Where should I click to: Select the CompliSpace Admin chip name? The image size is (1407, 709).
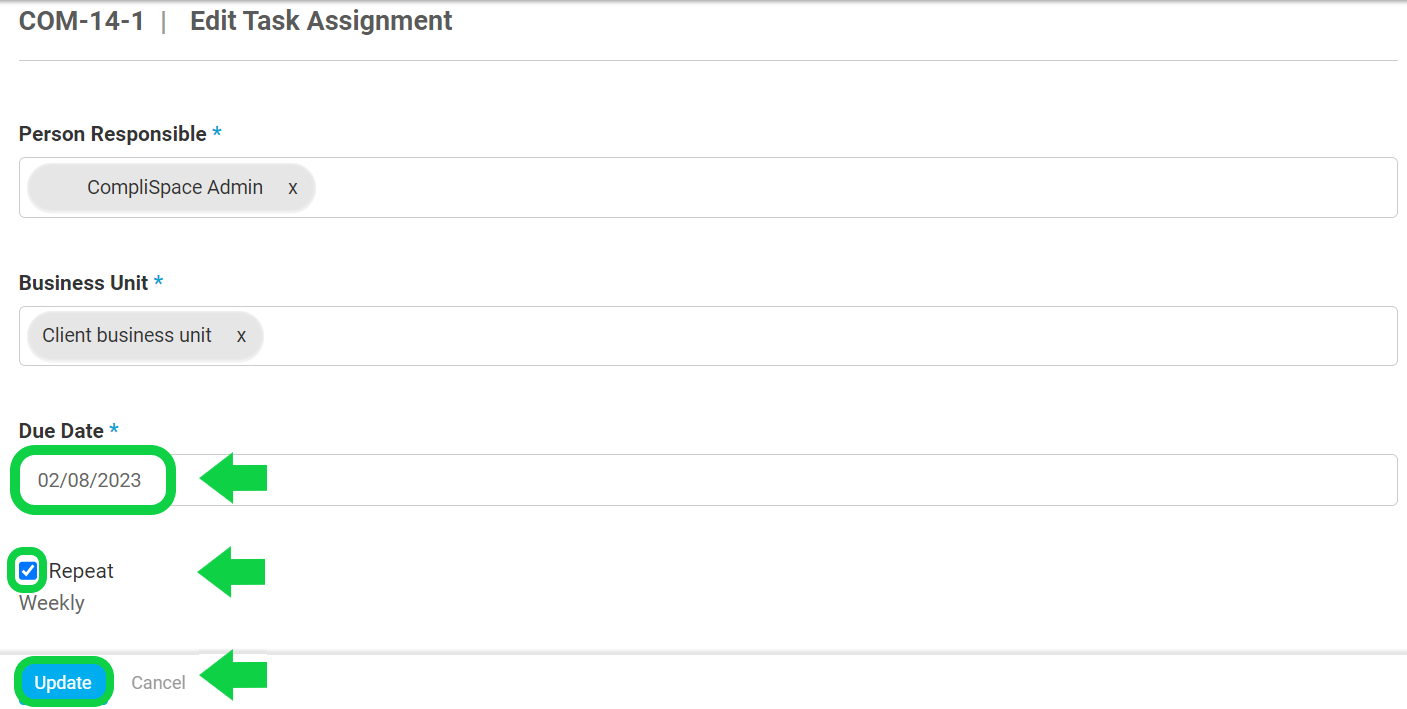point(175,188)
